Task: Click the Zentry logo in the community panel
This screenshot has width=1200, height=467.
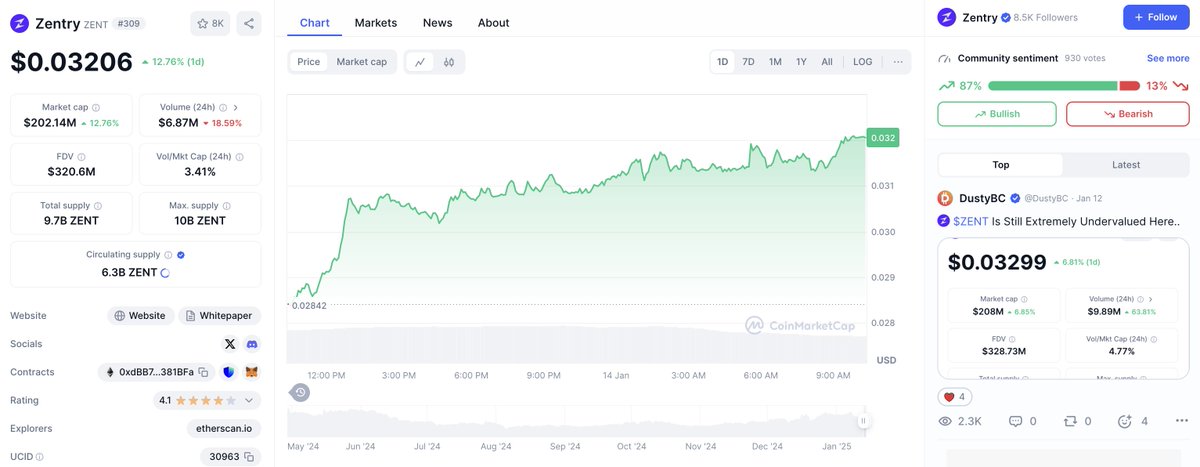Action: tap(946, 17)
